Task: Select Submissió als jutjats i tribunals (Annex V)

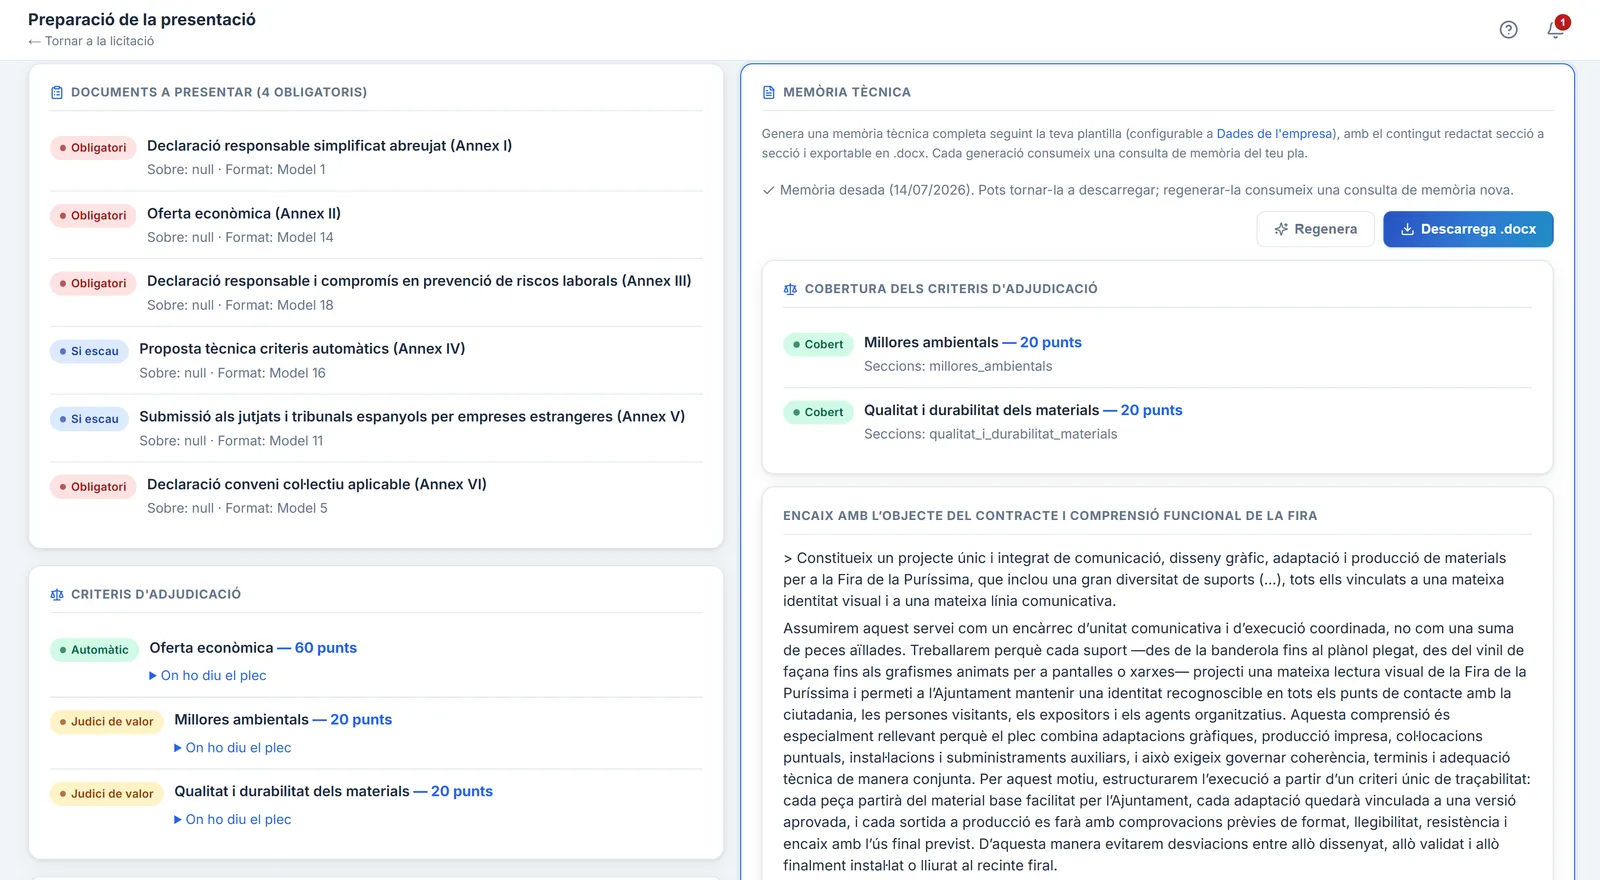Action: [x=412, y=417]
